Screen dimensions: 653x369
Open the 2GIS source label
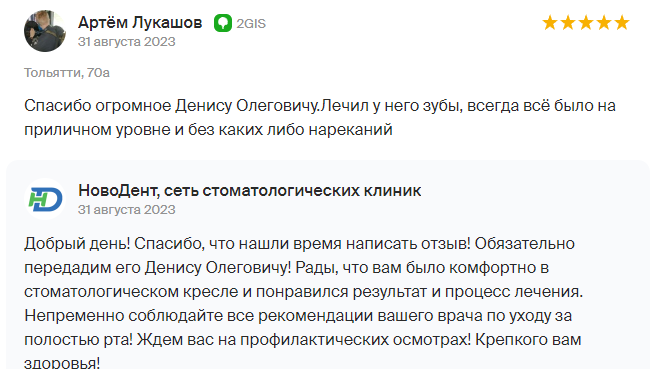(x=251, y=24)
